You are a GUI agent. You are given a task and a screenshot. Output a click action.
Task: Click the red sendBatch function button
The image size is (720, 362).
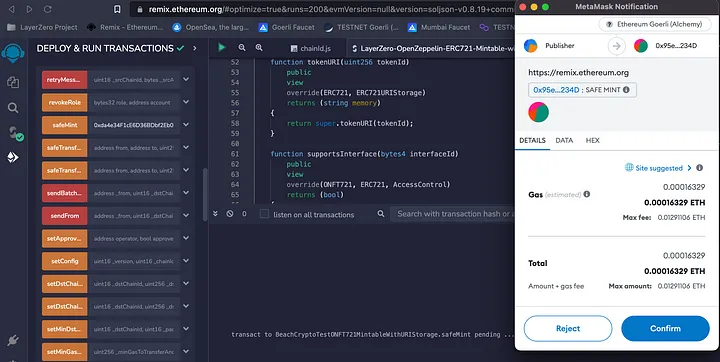(x=64, y=192)
